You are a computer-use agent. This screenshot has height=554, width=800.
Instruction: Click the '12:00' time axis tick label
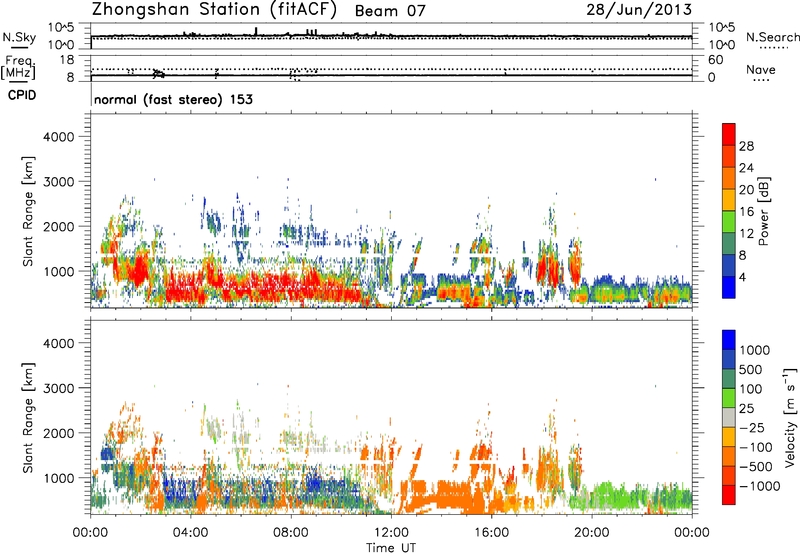point(391,533)
